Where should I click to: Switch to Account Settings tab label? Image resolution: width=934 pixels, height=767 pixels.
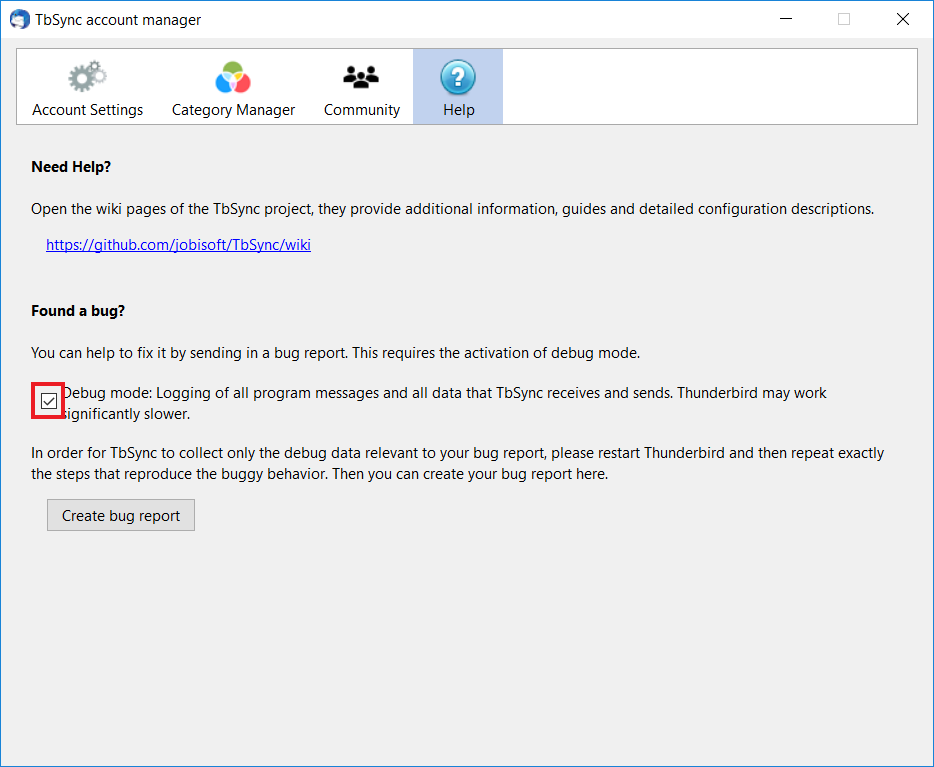(x=88, y=110)
